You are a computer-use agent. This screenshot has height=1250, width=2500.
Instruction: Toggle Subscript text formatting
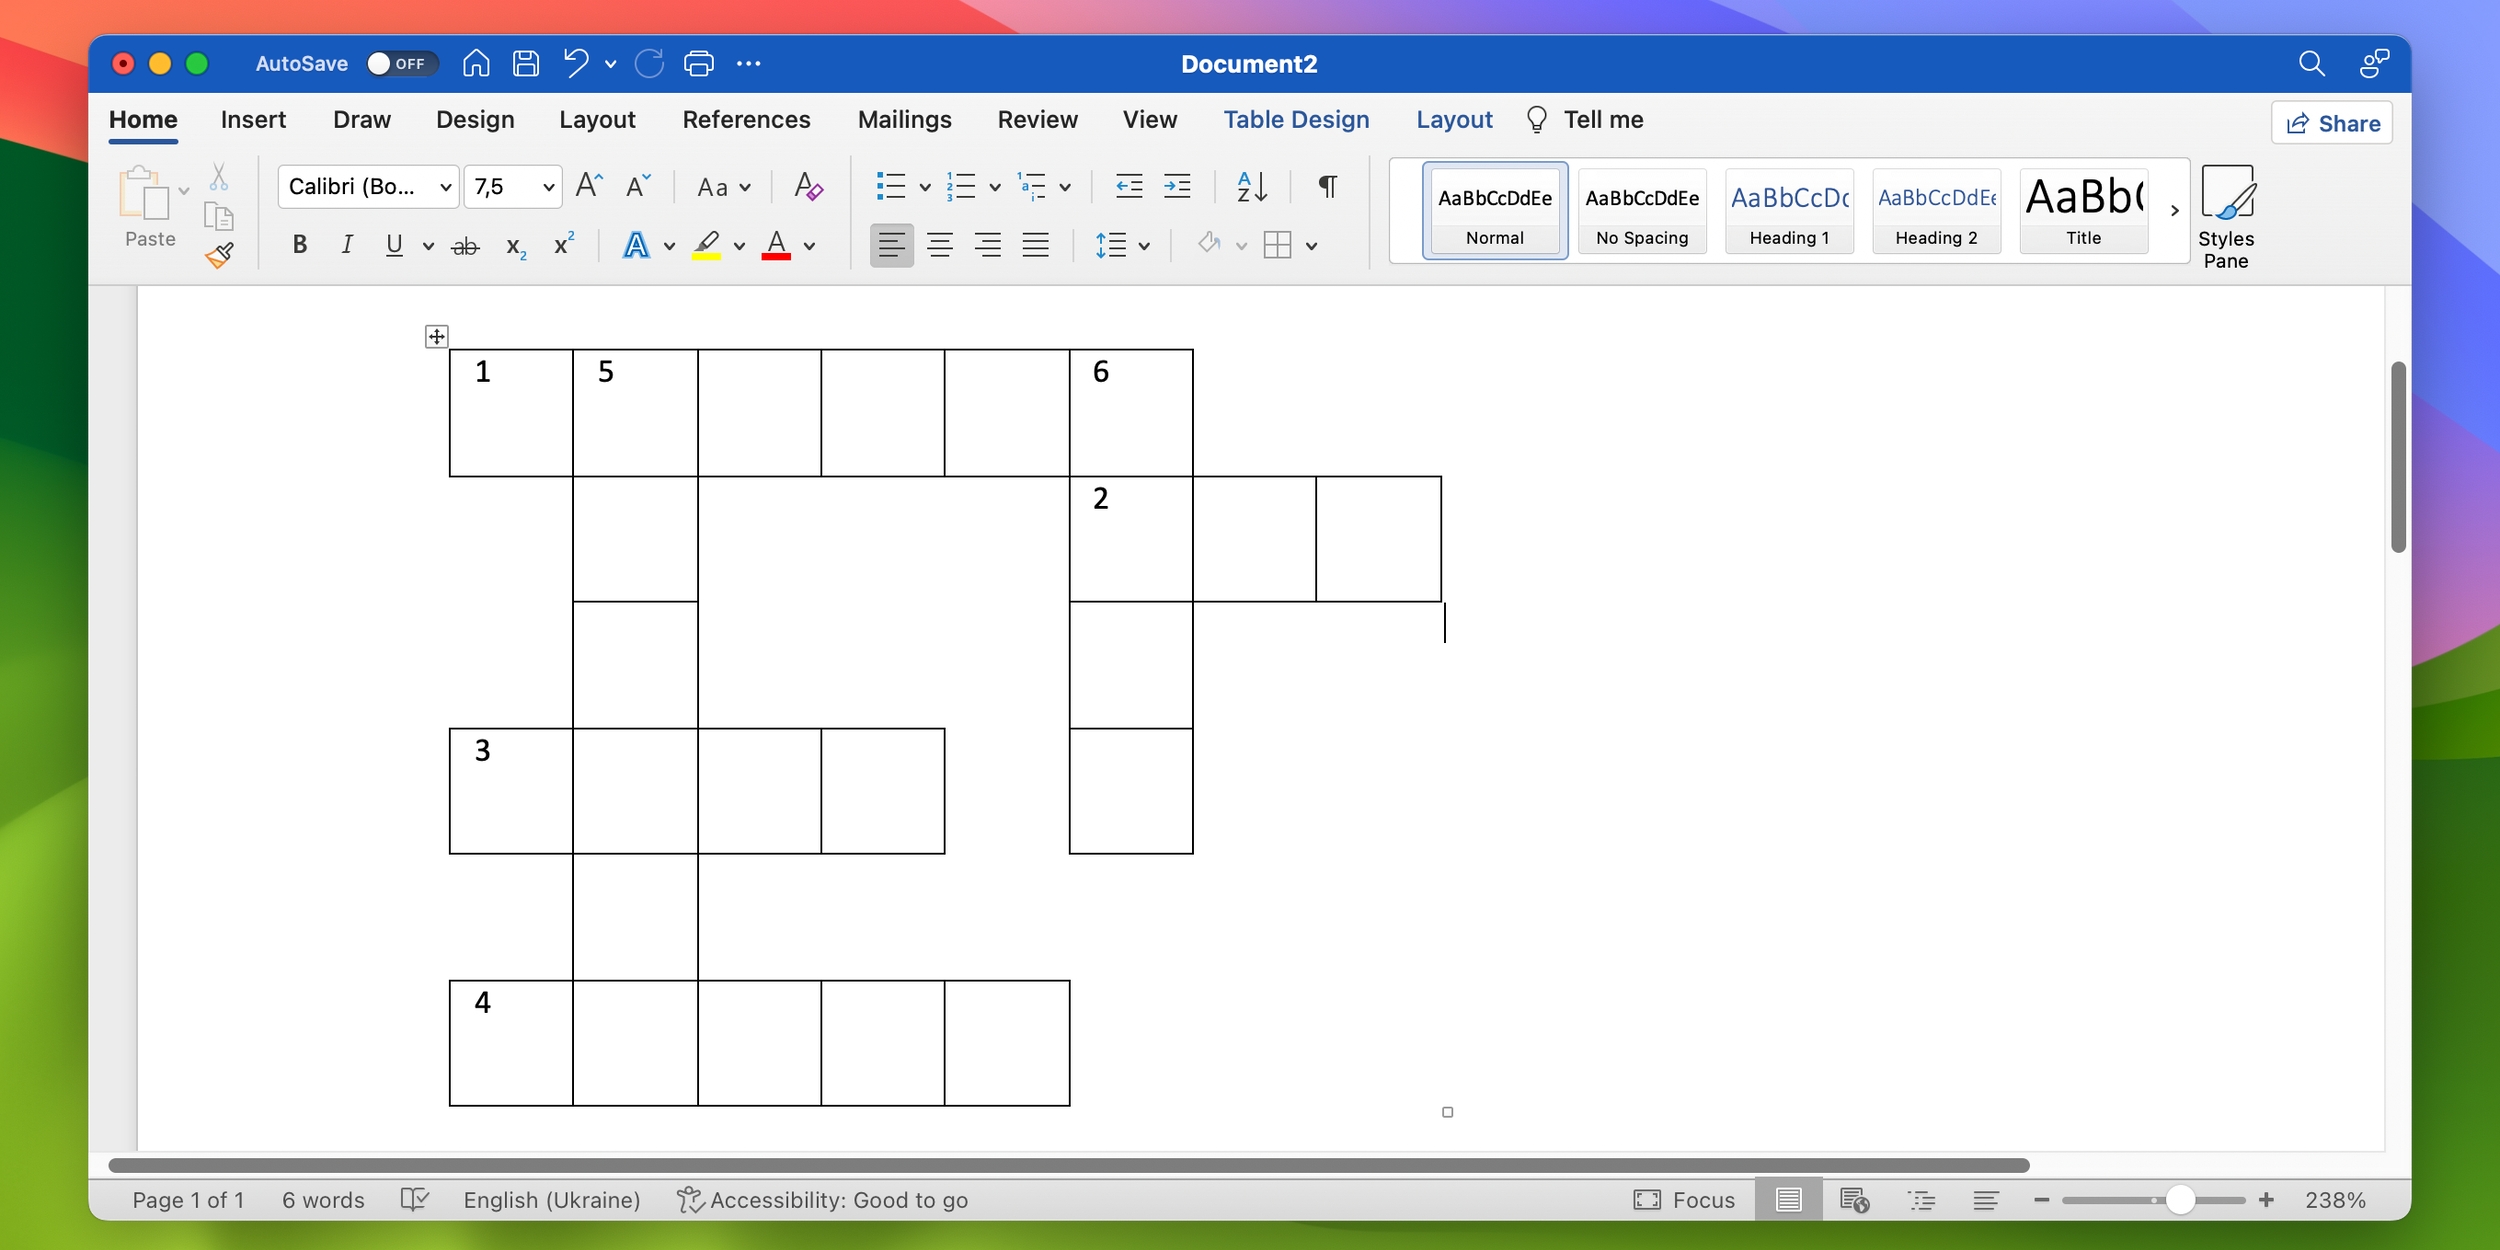click(x=515, y=246)
